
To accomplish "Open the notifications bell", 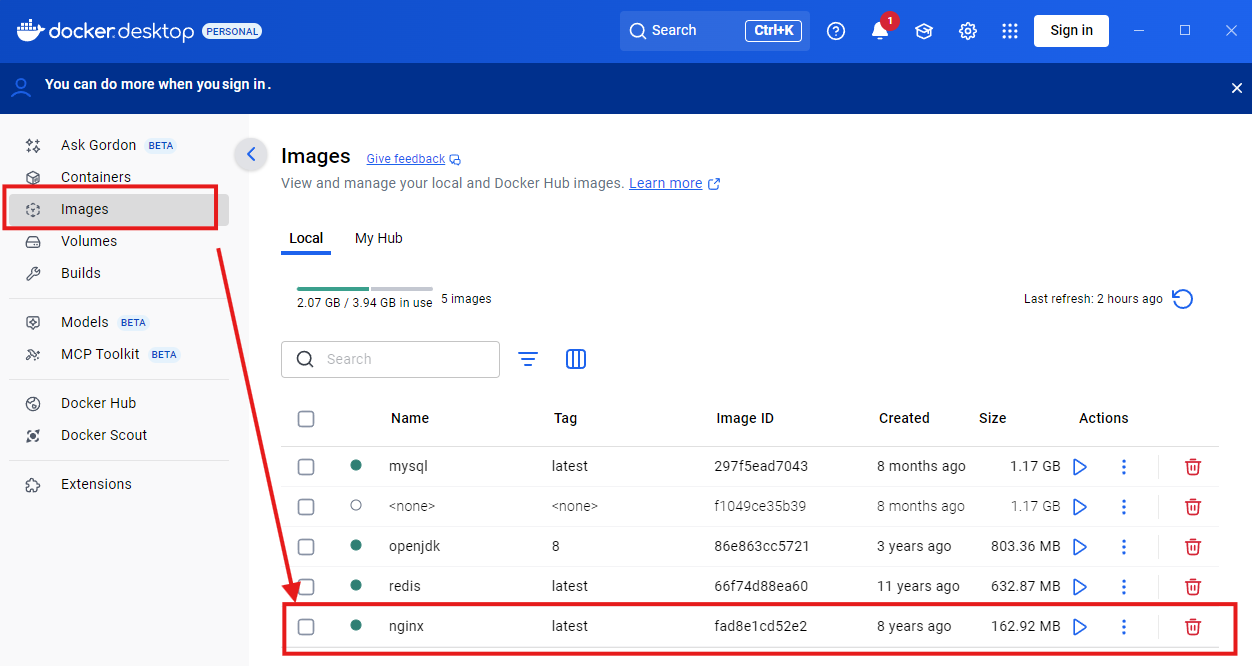I will click(x=880, y=31).
